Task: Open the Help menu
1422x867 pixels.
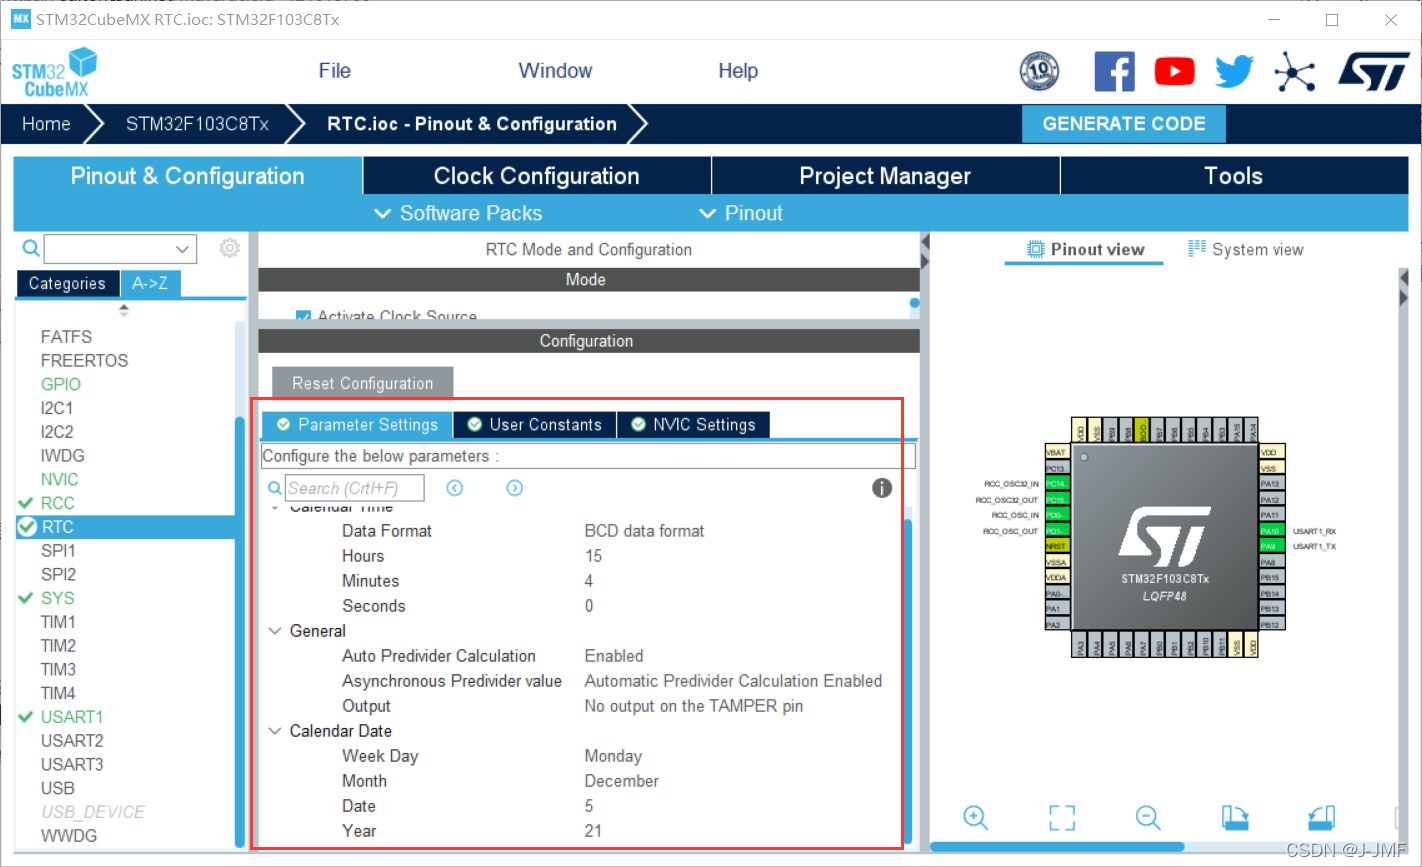Action: point(738,71)
